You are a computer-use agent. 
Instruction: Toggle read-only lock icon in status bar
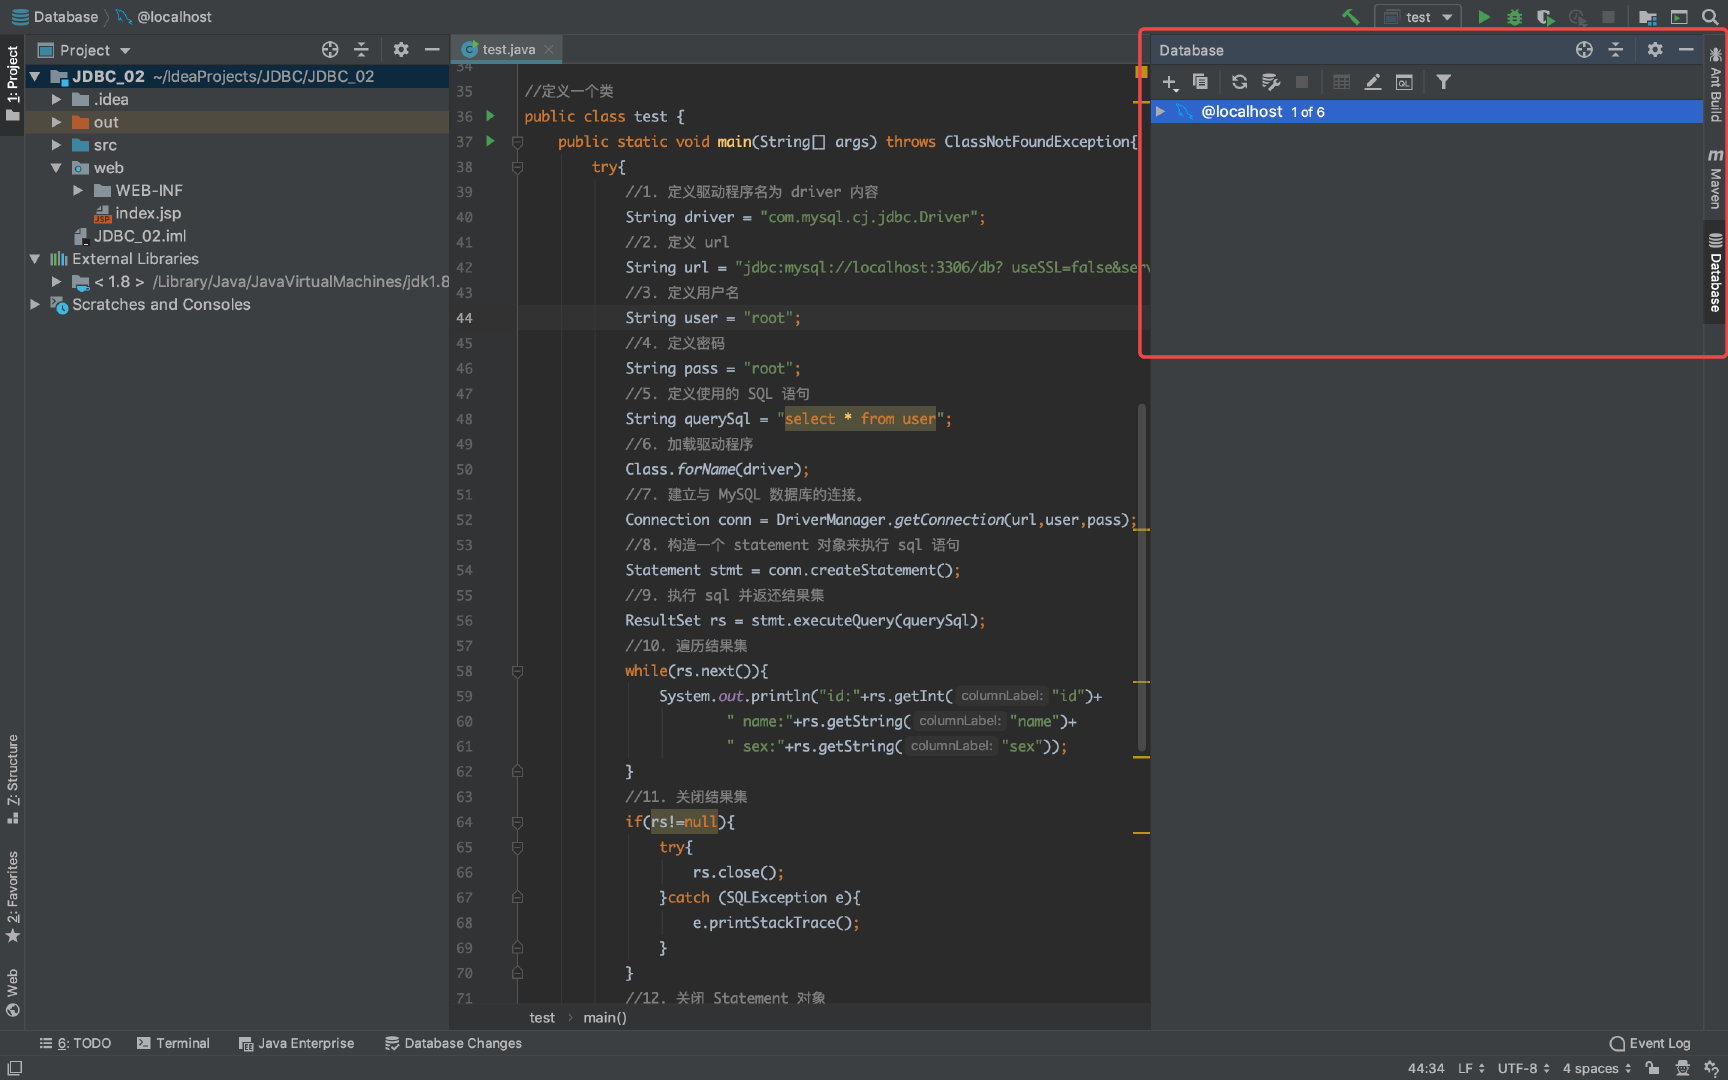click(1652, 1068)
